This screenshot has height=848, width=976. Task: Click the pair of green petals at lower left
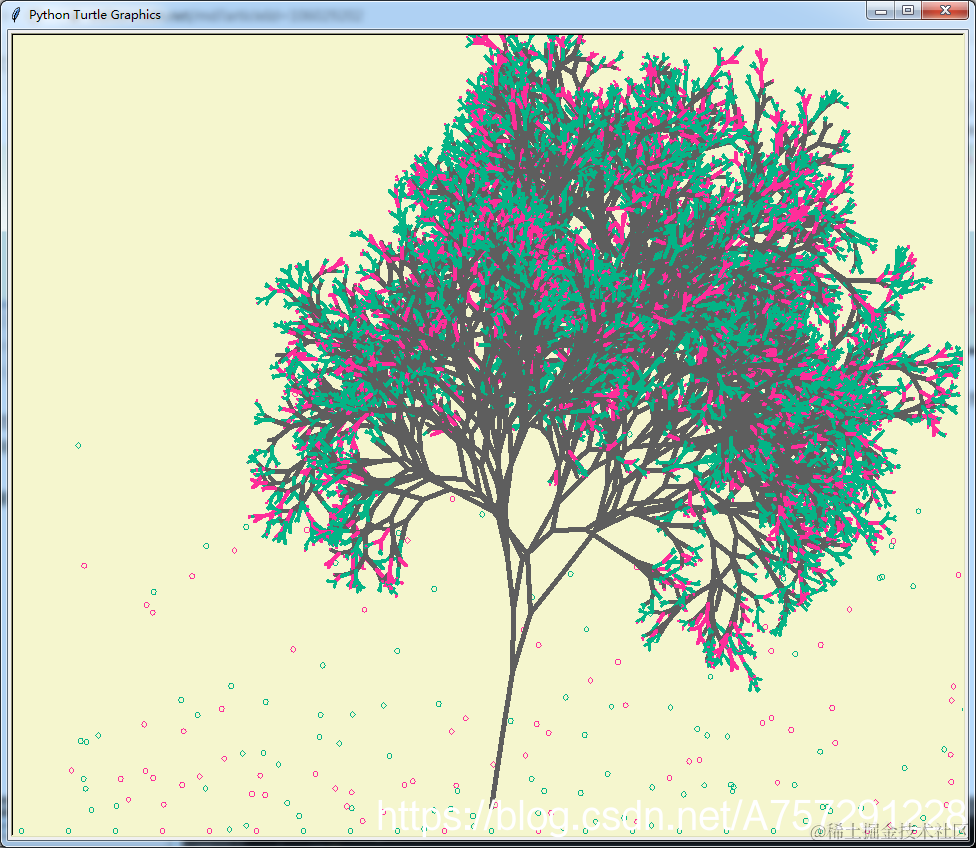pos(83,741)
